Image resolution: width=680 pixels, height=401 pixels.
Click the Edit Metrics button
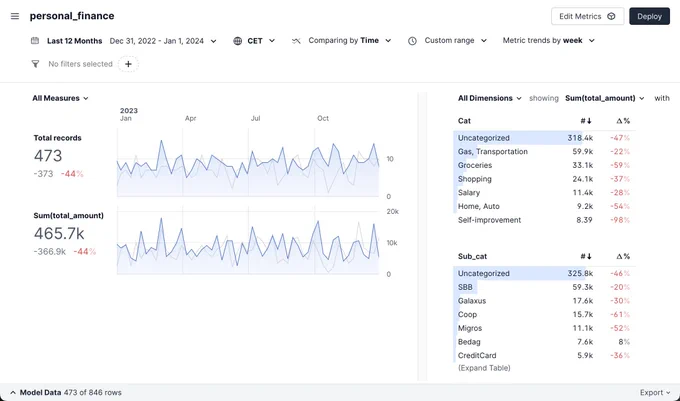coord(588,16)
